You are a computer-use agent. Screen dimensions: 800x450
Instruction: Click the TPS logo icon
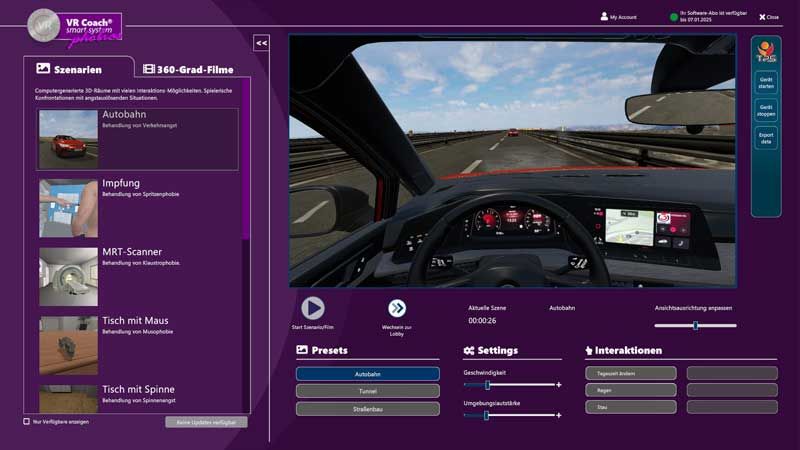click(766, 52)
